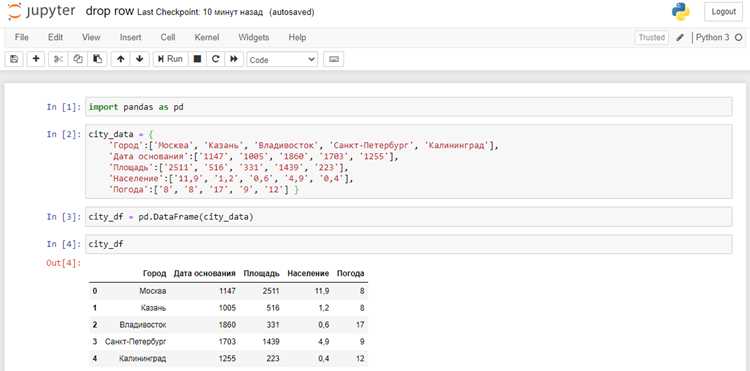Open the View menu
Screen dimensions: 750x371
click(x=91, y=37)
